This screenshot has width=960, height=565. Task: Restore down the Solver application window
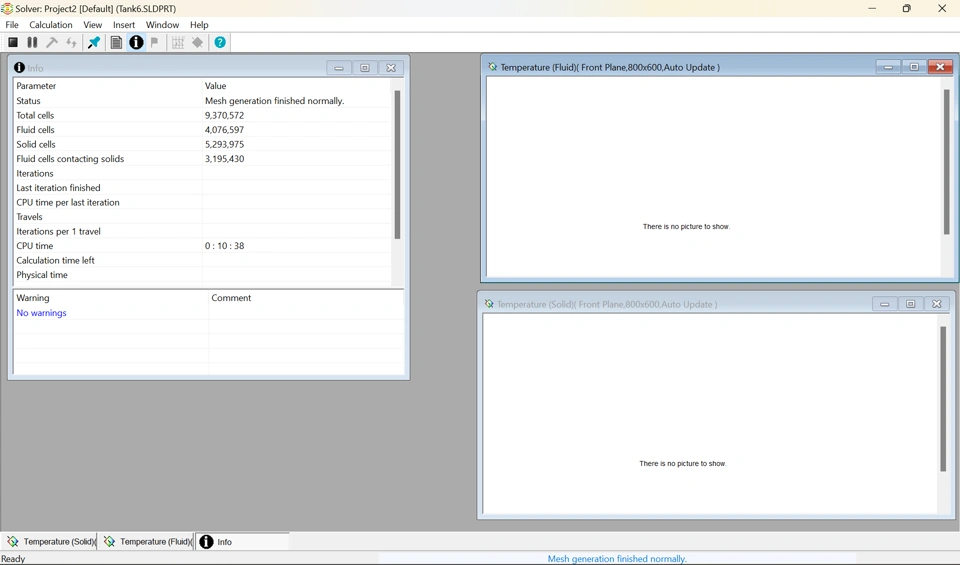tap(907, 9)
